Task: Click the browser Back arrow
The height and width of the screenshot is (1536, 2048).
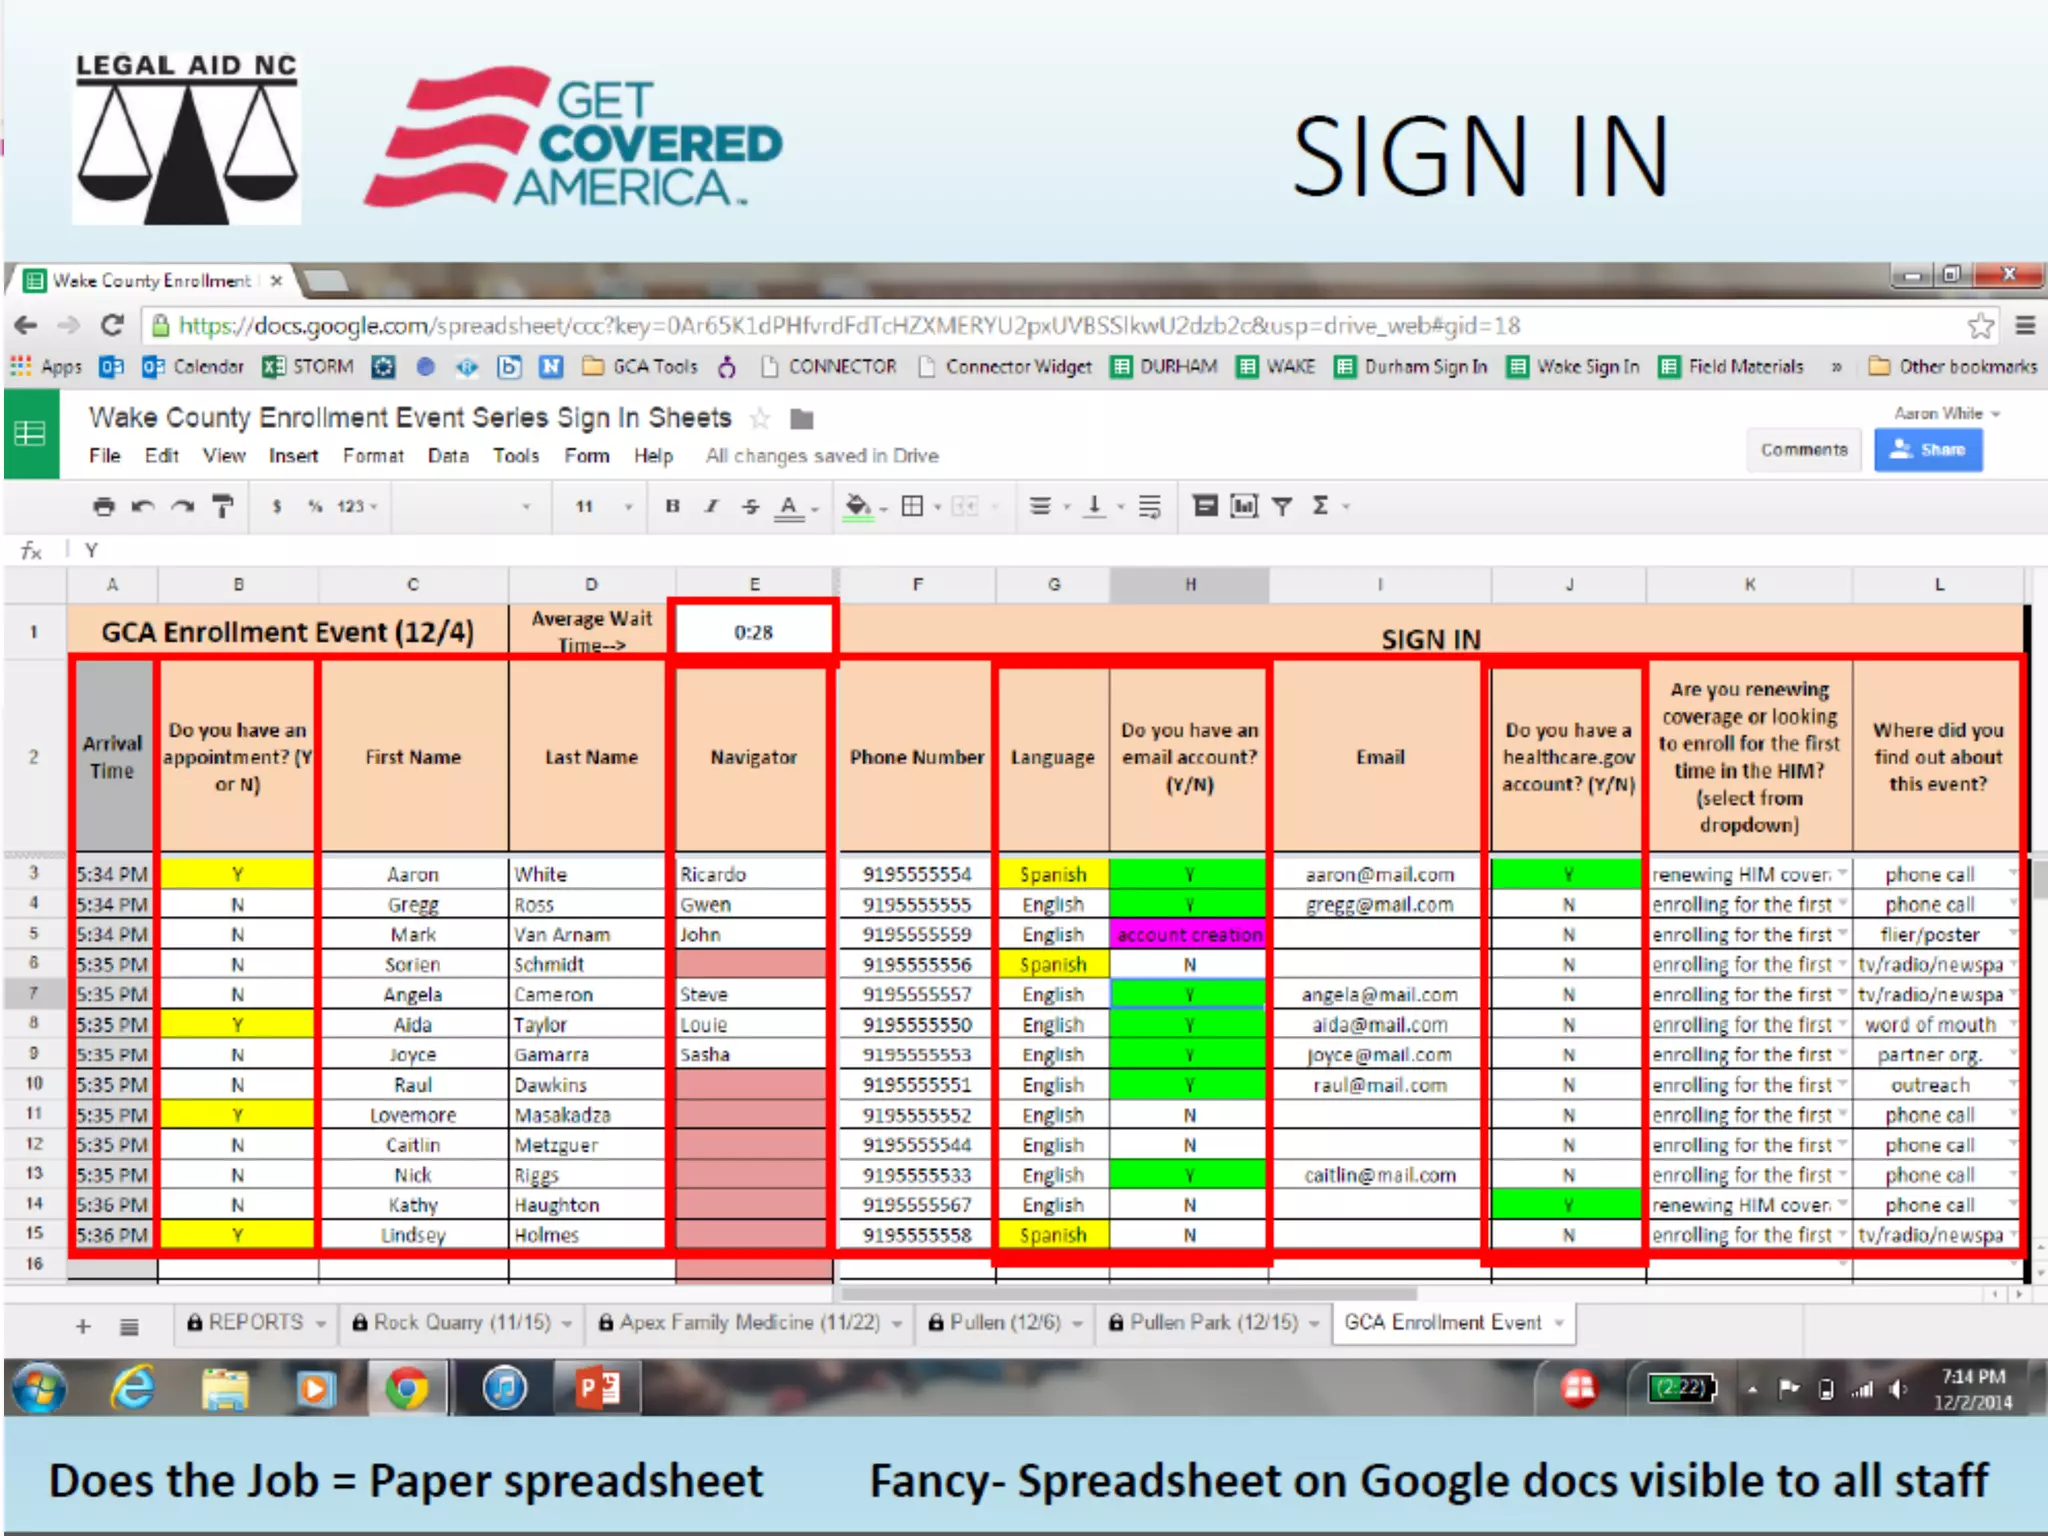Action: (26, 325)
